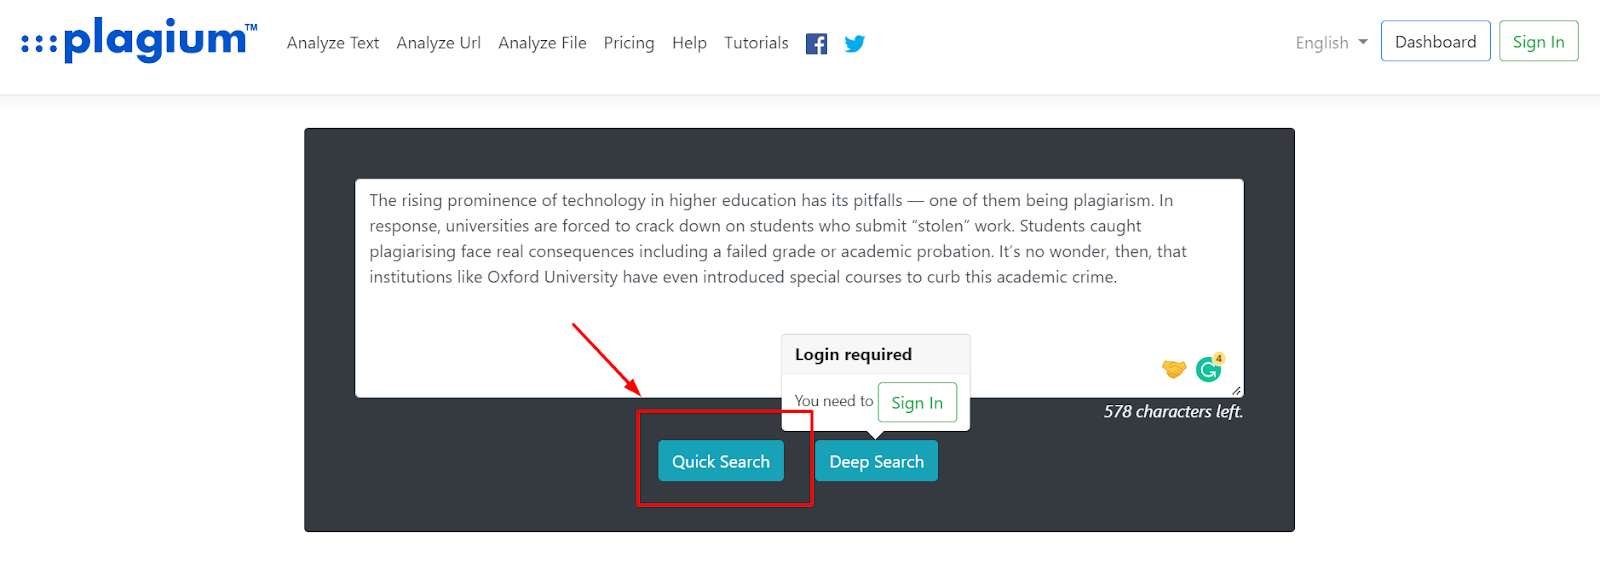Viewport: 1600px width, 562px height.
Task: Start a Quick Search
Action: [x=720, y=461]
